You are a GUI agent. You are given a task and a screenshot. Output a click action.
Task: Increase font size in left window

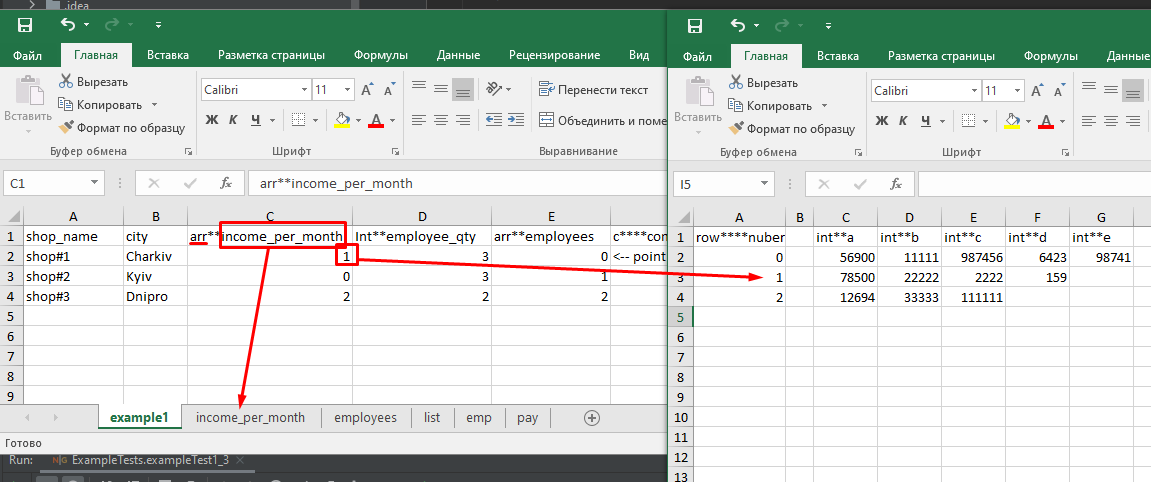point(369,90)
